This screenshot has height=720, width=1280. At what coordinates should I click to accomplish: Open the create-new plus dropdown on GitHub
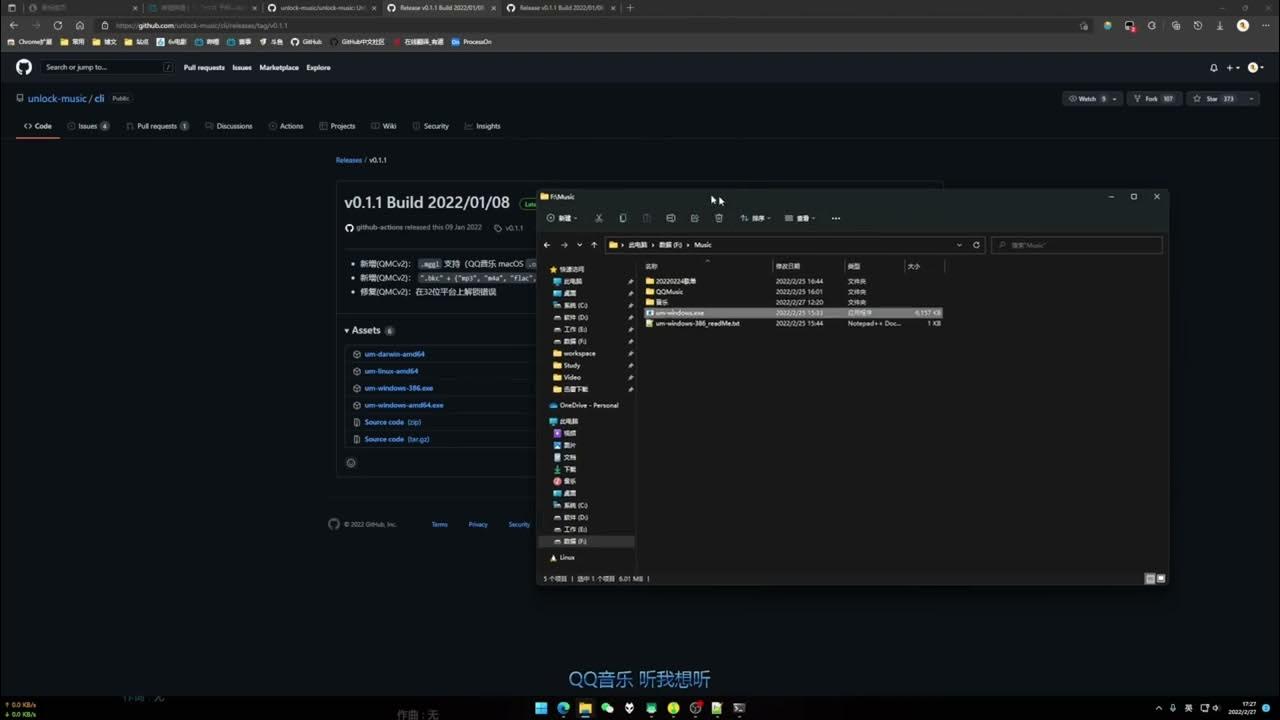1233,68
